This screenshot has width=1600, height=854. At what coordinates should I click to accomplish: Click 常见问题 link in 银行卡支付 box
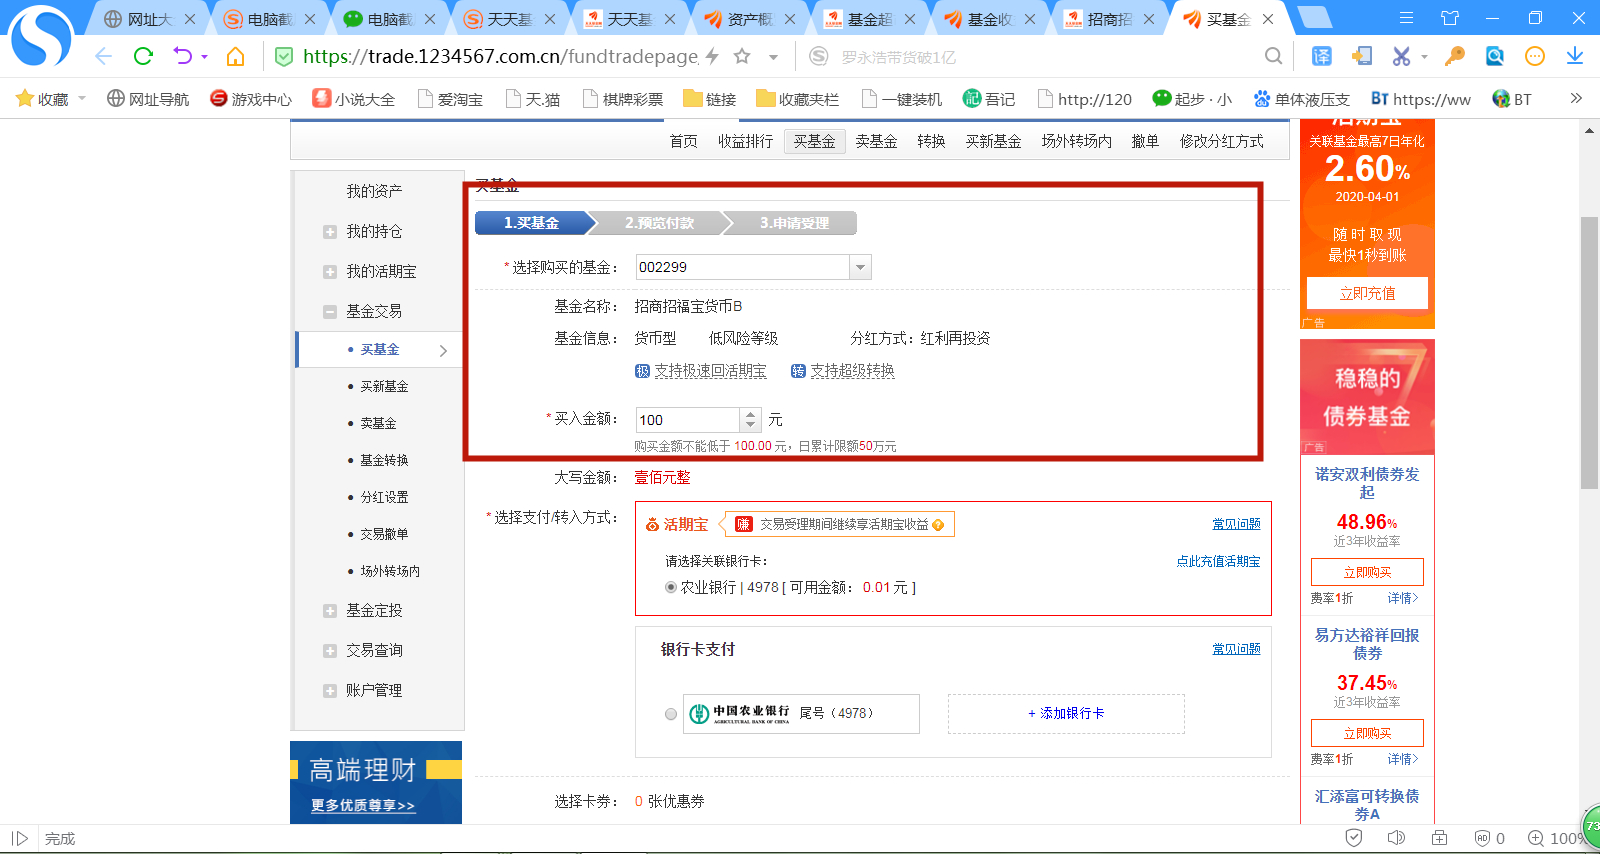tap(1236, 649)
